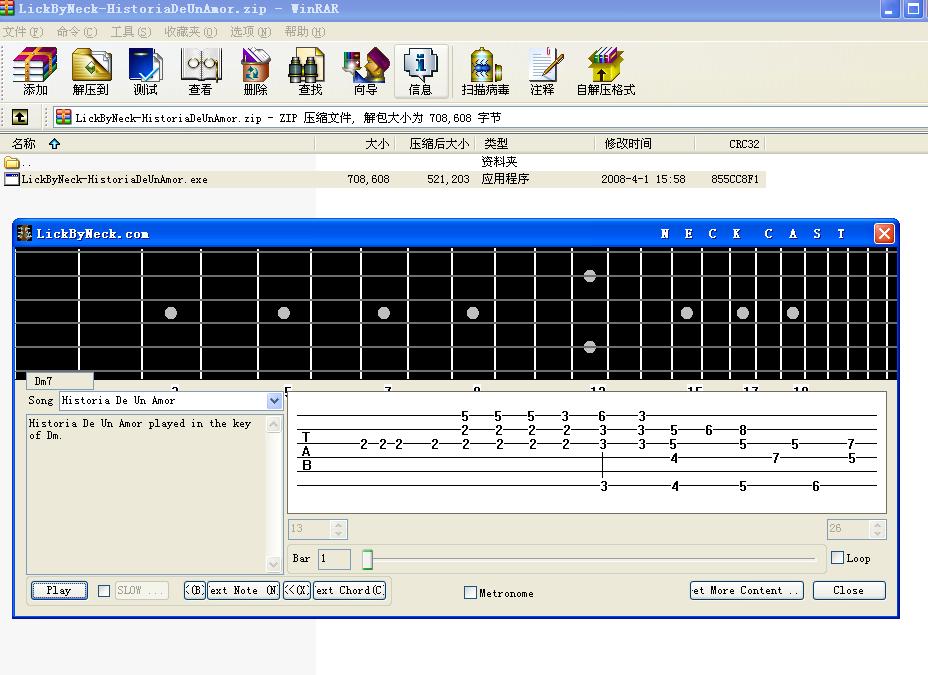
Task: Select the file name LickByNeck-HistoriaDeUnAmor.exe
Action: point(115,179)
